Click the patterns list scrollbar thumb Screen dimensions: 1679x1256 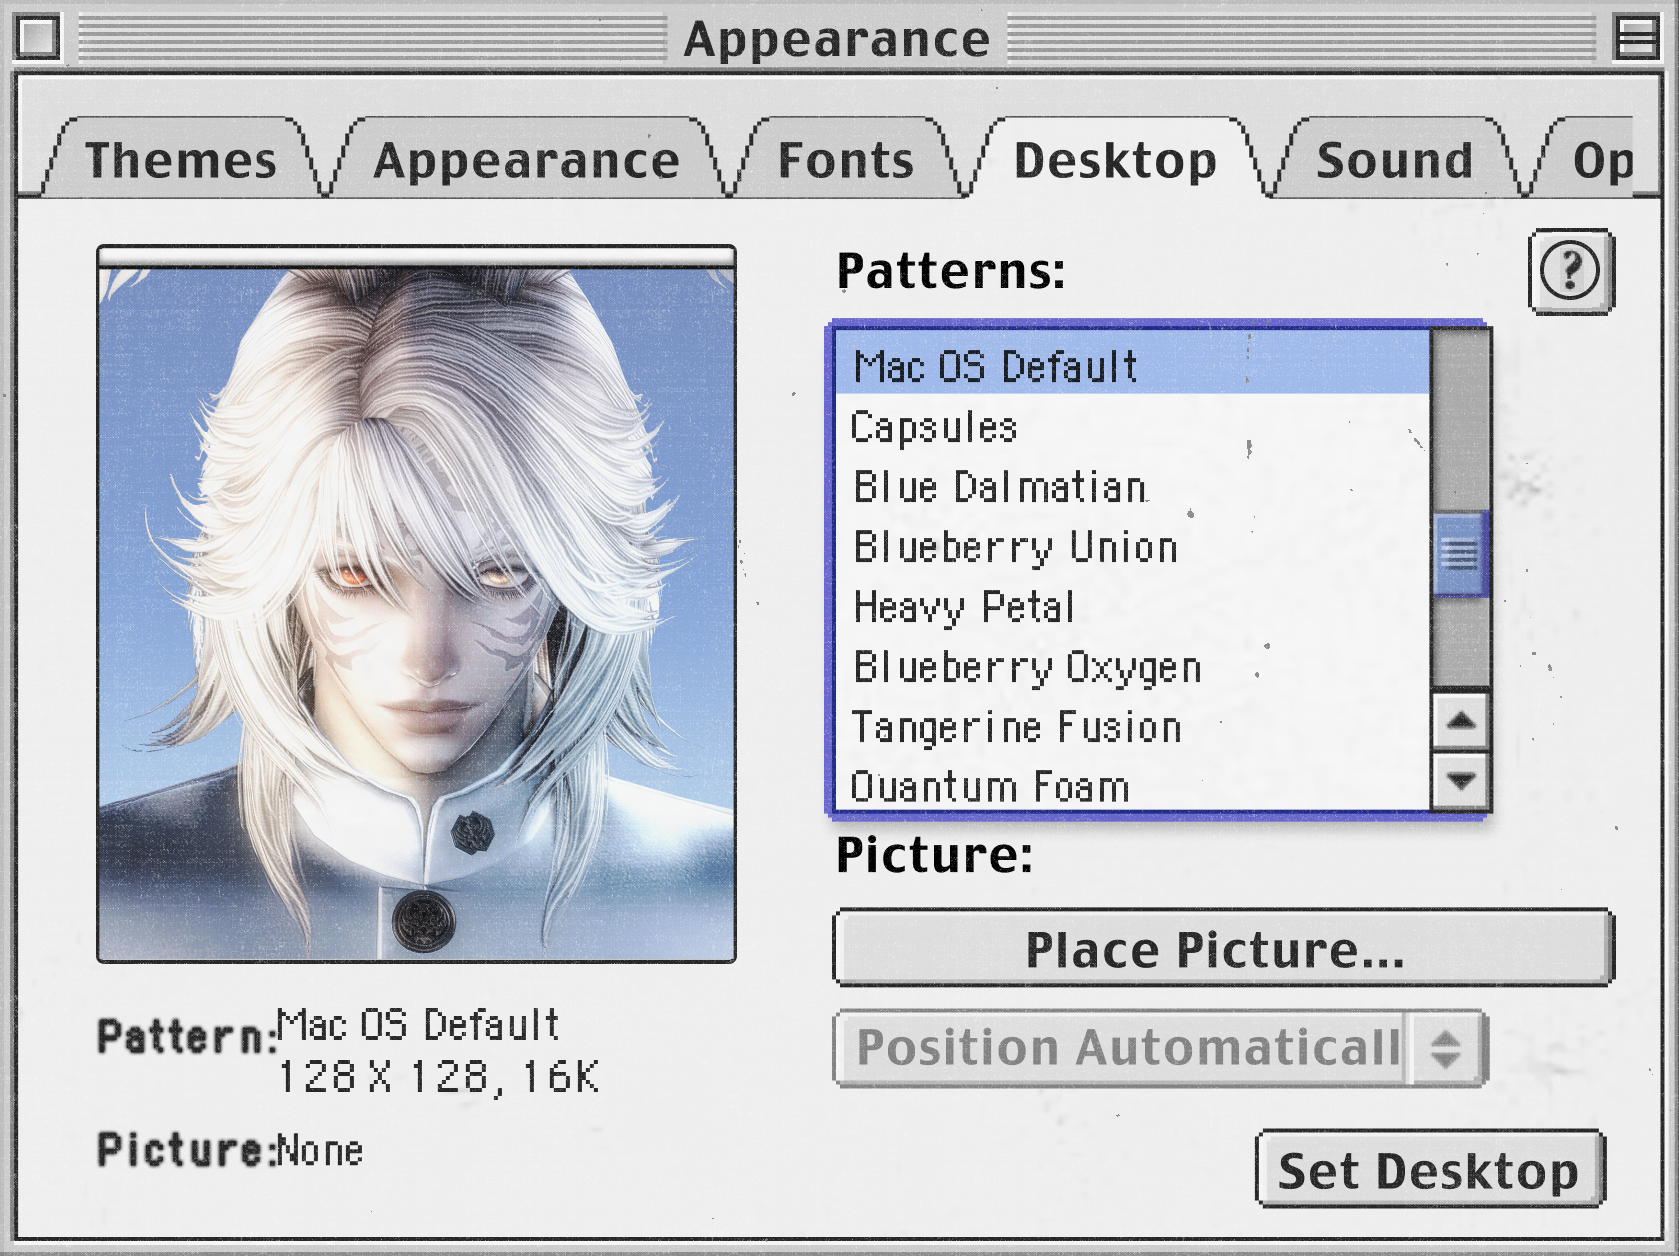1461,553
